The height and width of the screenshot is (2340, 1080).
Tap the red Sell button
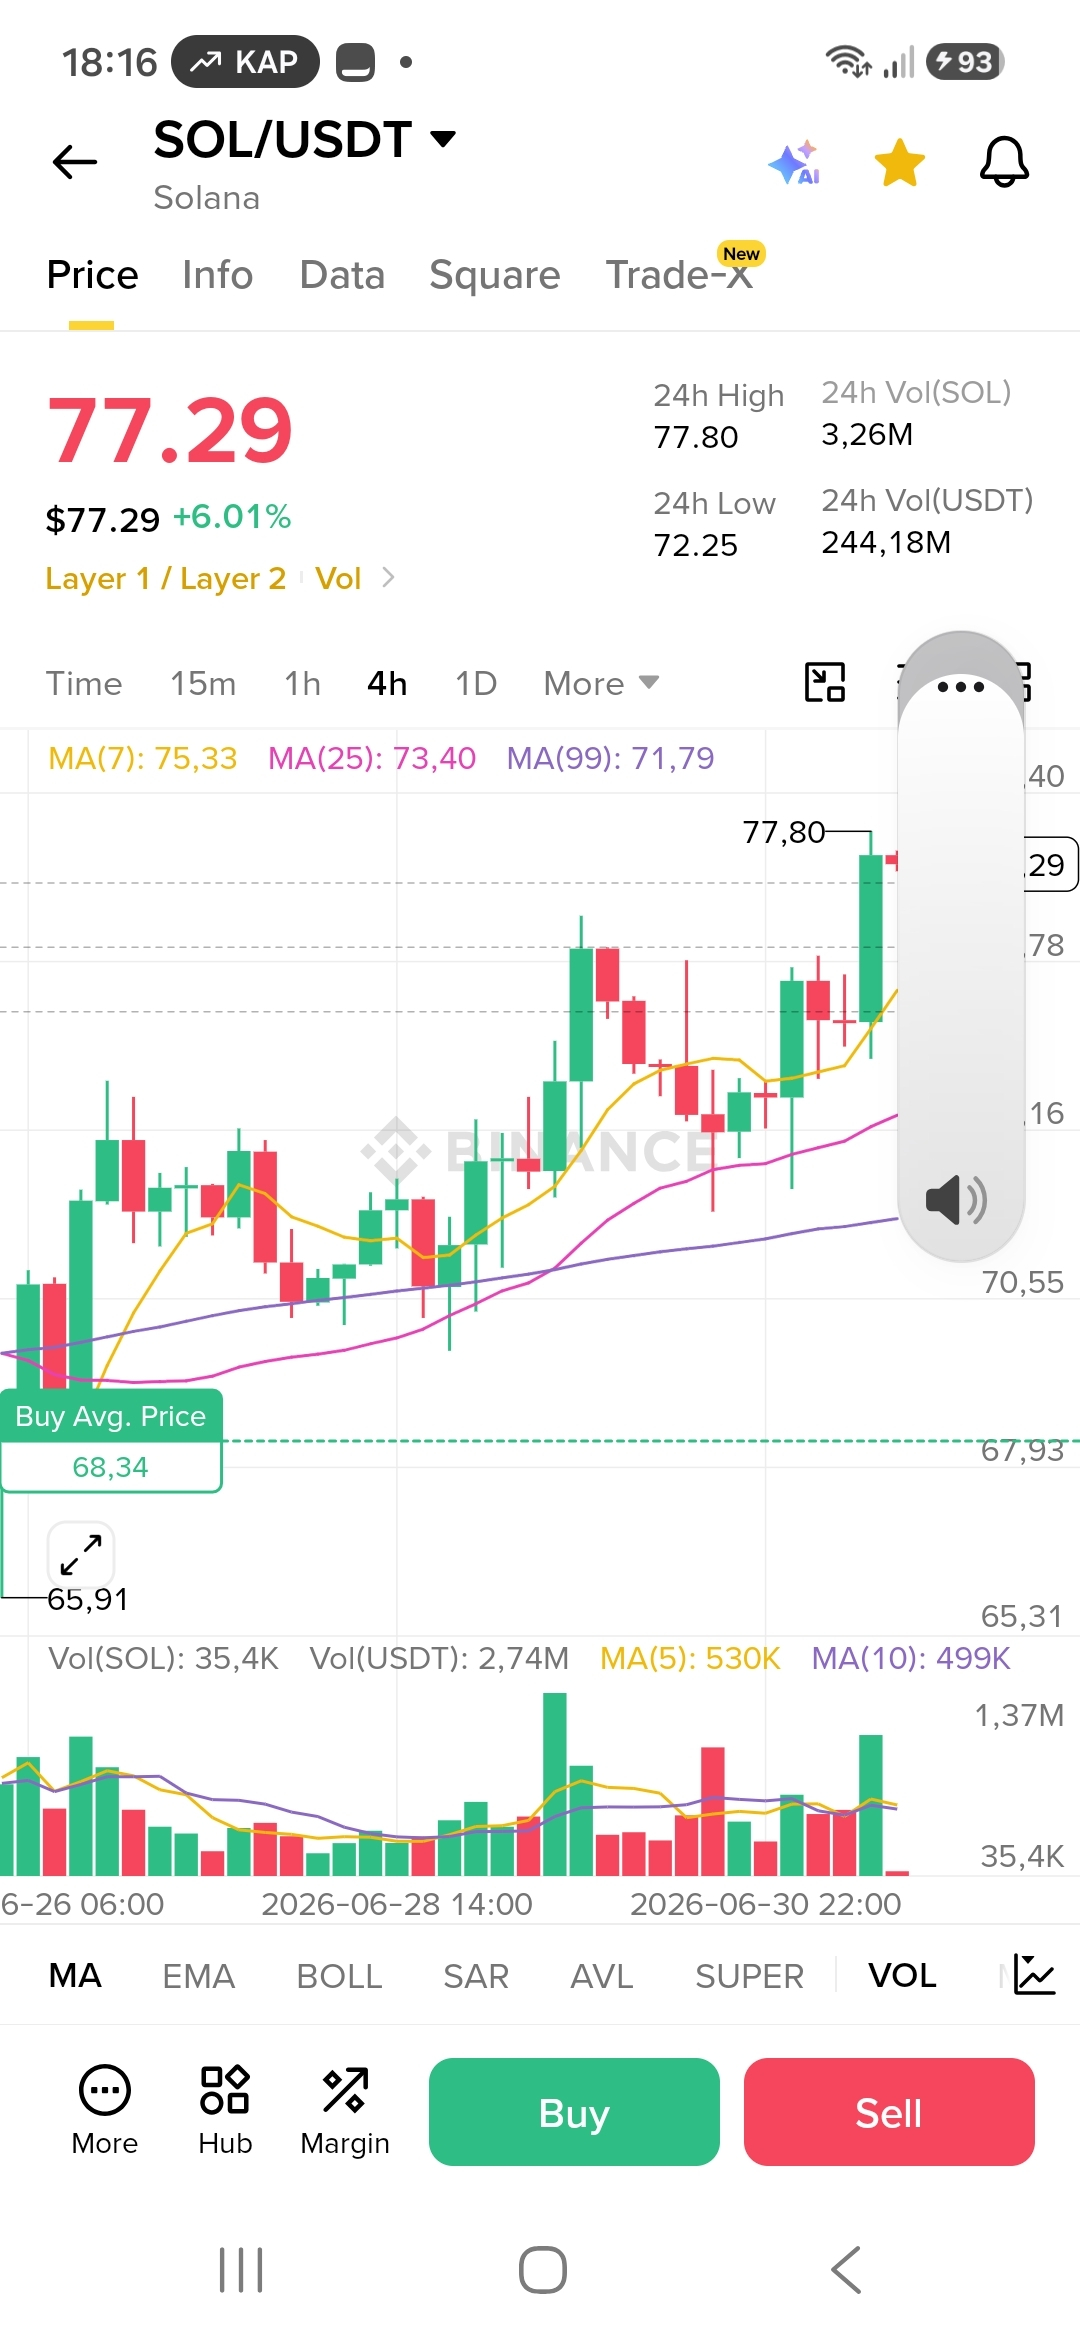coord(889,2112)
